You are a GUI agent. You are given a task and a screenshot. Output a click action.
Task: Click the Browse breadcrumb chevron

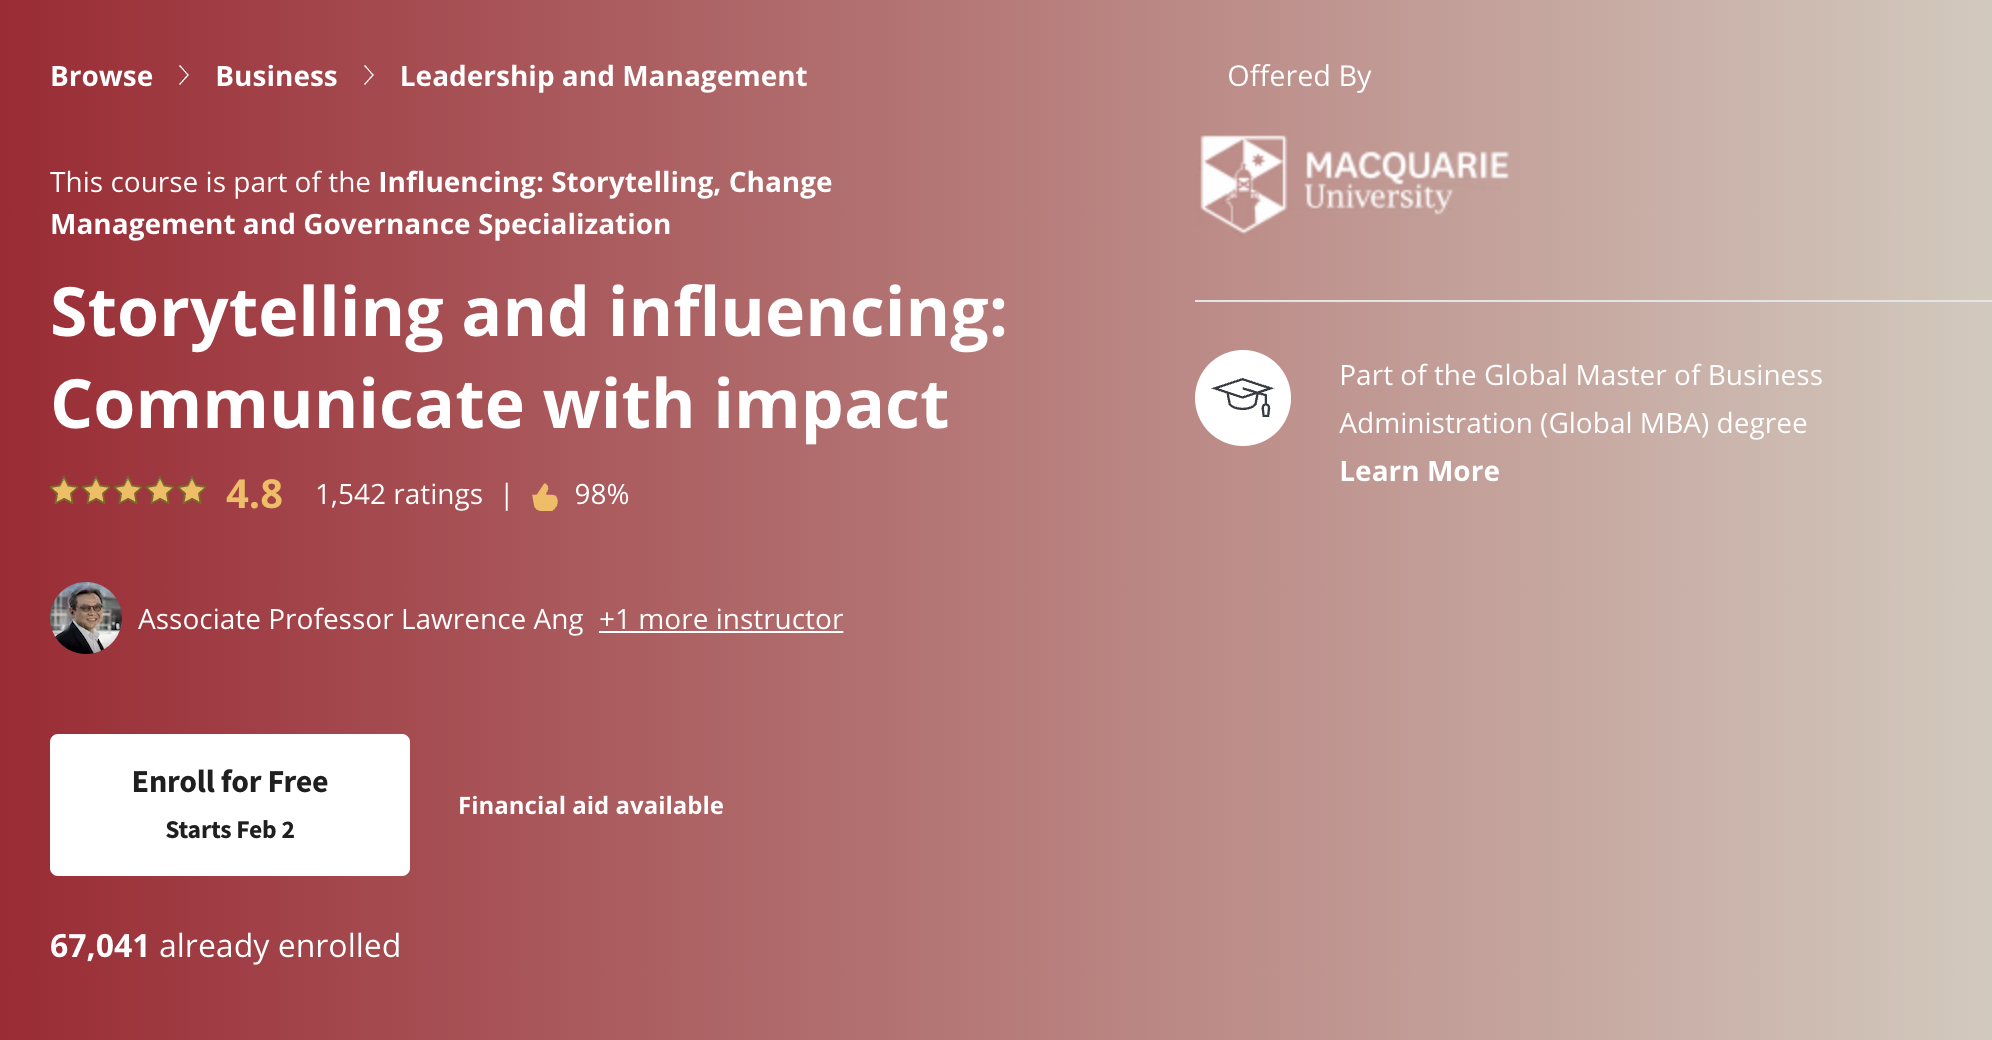[184, 75]
